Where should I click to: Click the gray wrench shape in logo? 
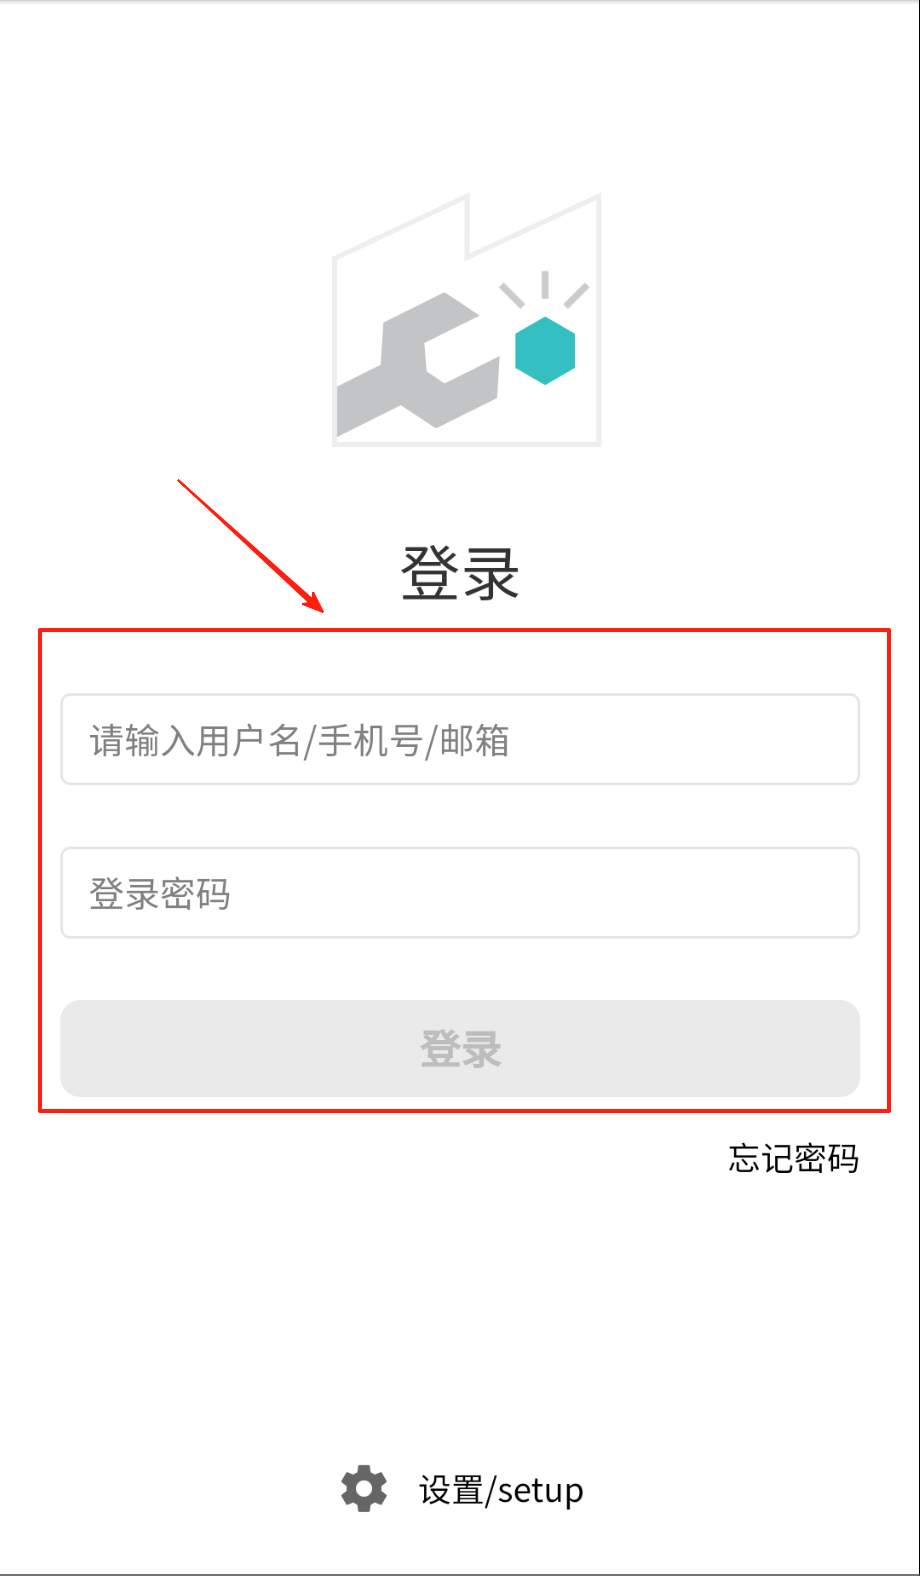point(418,364)
